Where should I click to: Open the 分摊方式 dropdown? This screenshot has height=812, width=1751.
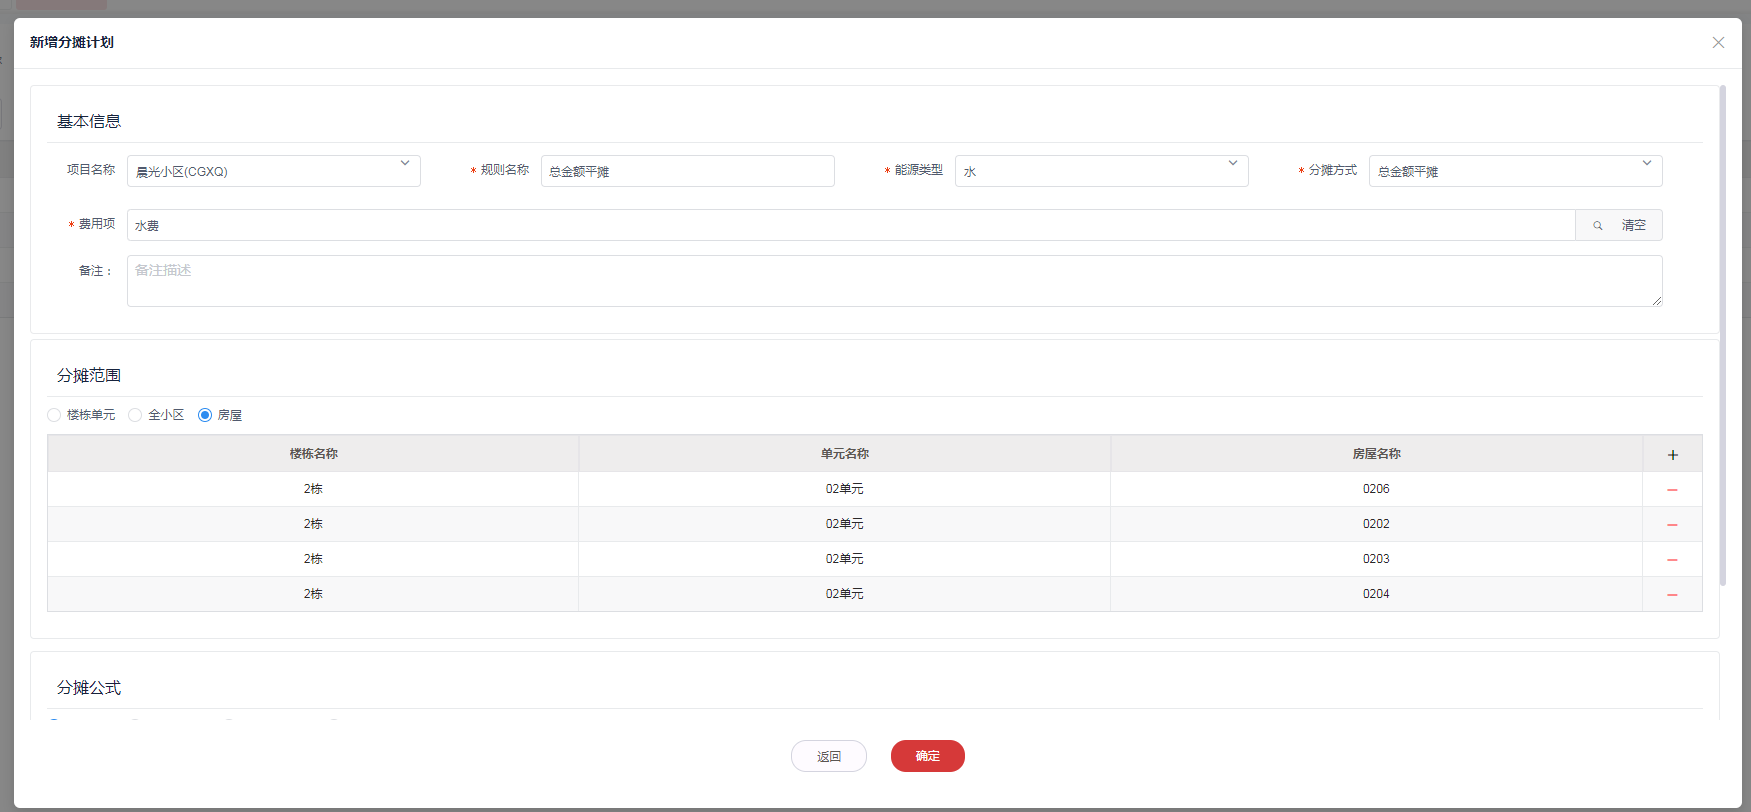pos(1515,171)
